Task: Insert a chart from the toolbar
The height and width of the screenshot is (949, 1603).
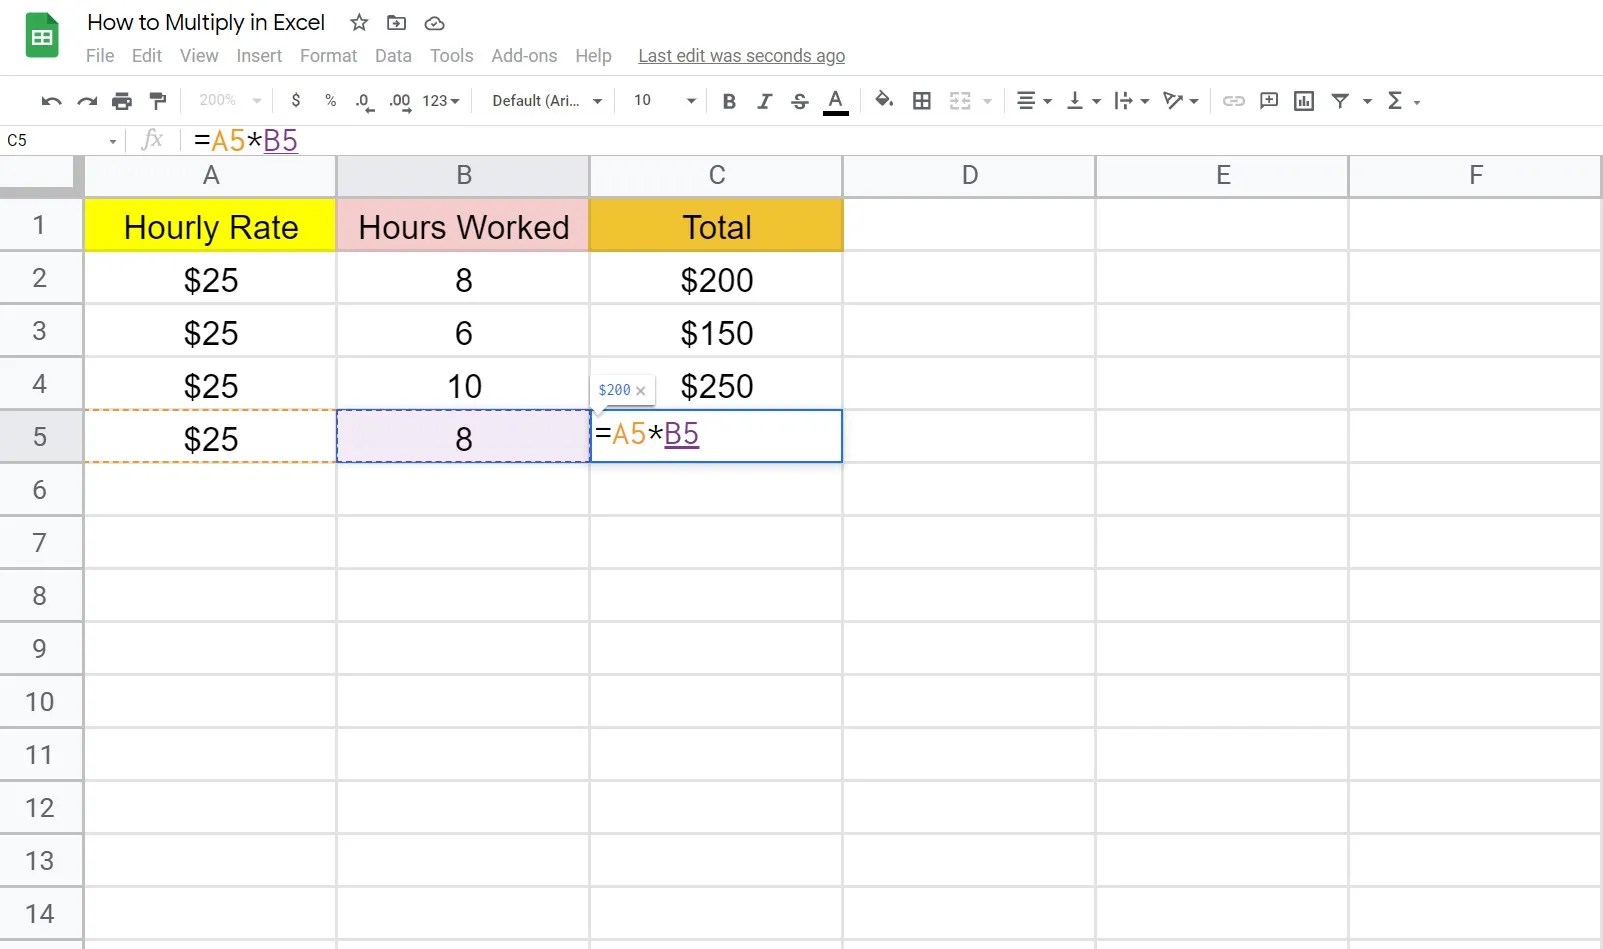Action: coord(1303,101)
